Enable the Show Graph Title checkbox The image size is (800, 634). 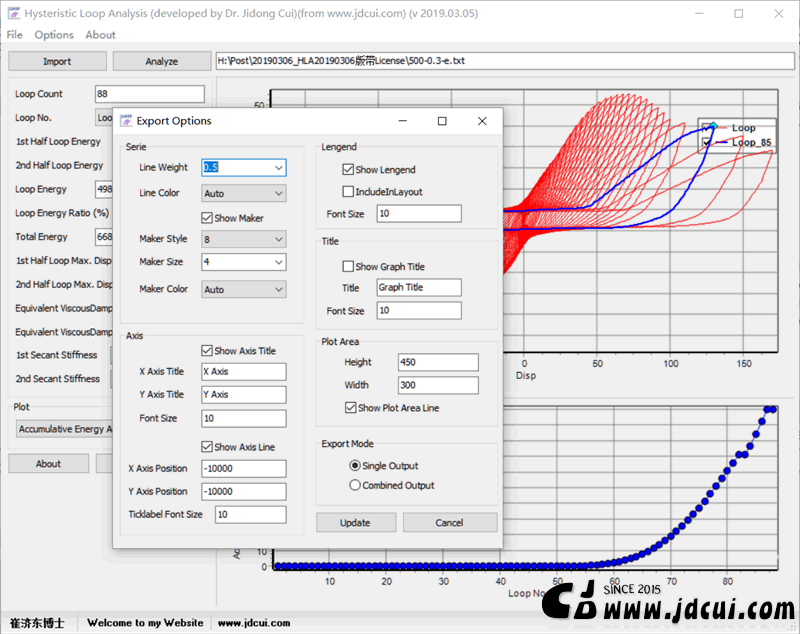coord(348,266)
